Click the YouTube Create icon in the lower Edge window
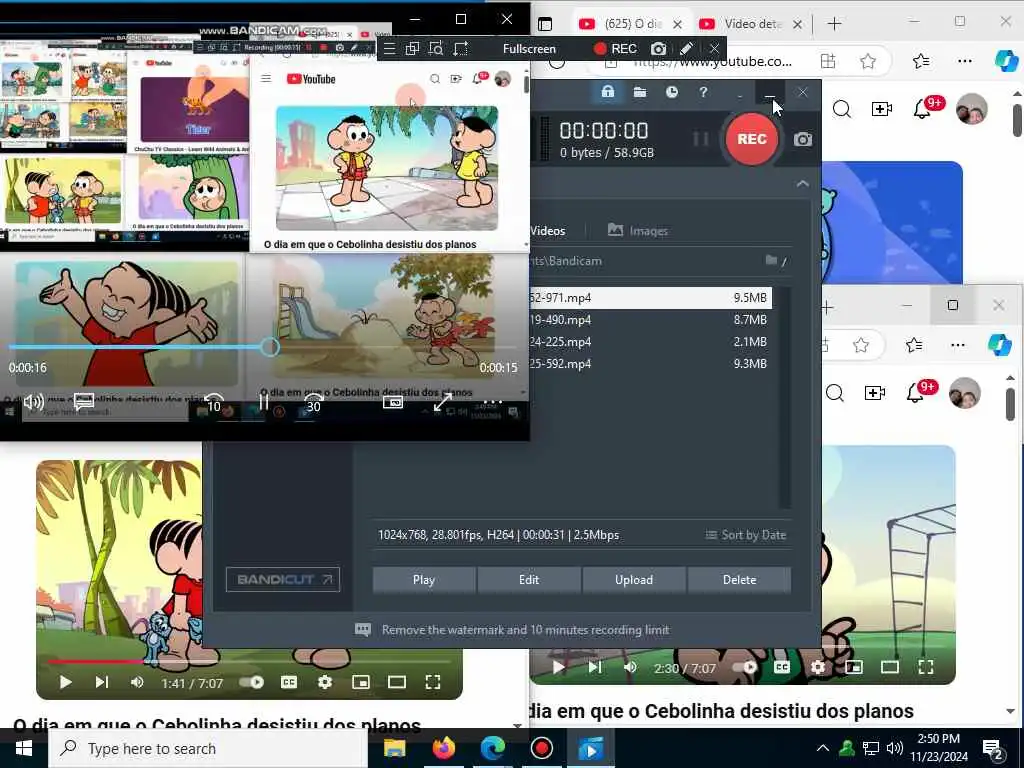 pos(874,392)
